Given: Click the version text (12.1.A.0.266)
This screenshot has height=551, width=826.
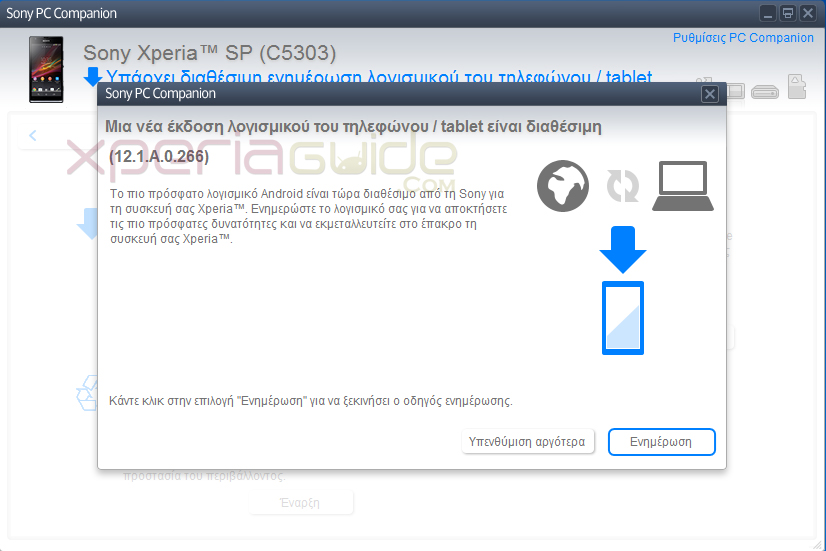Looking at the screenshot, I should [x=159, y=156].
